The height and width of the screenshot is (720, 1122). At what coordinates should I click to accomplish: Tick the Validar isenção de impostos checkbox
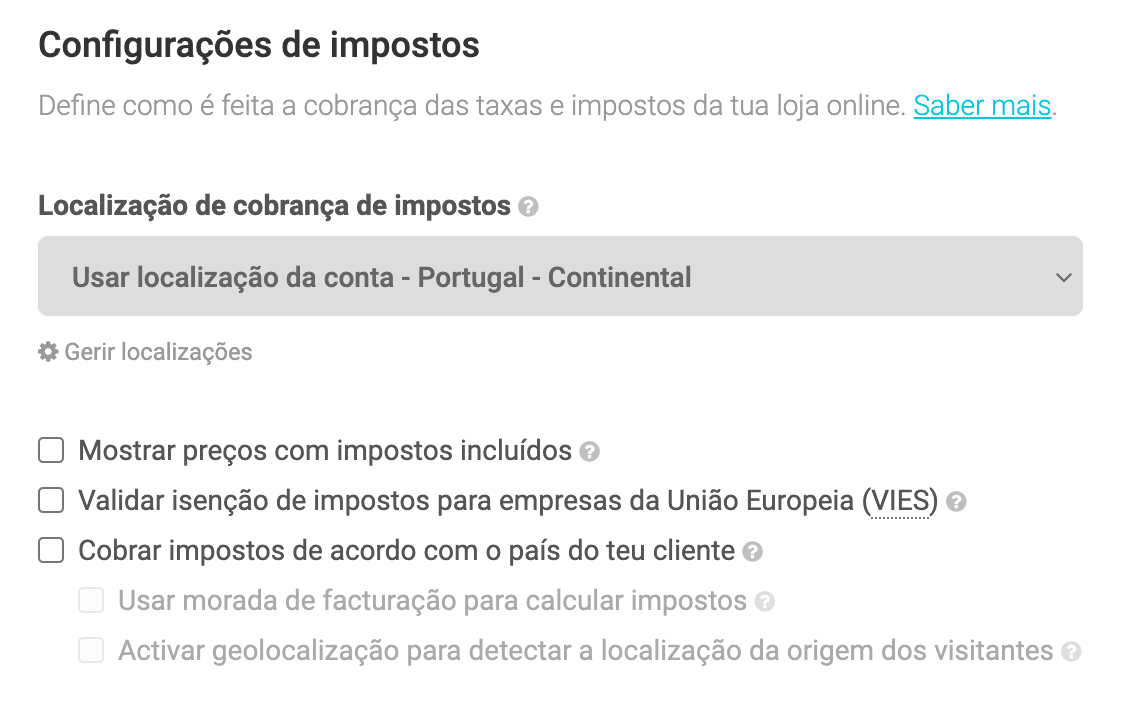coord(51,500)
